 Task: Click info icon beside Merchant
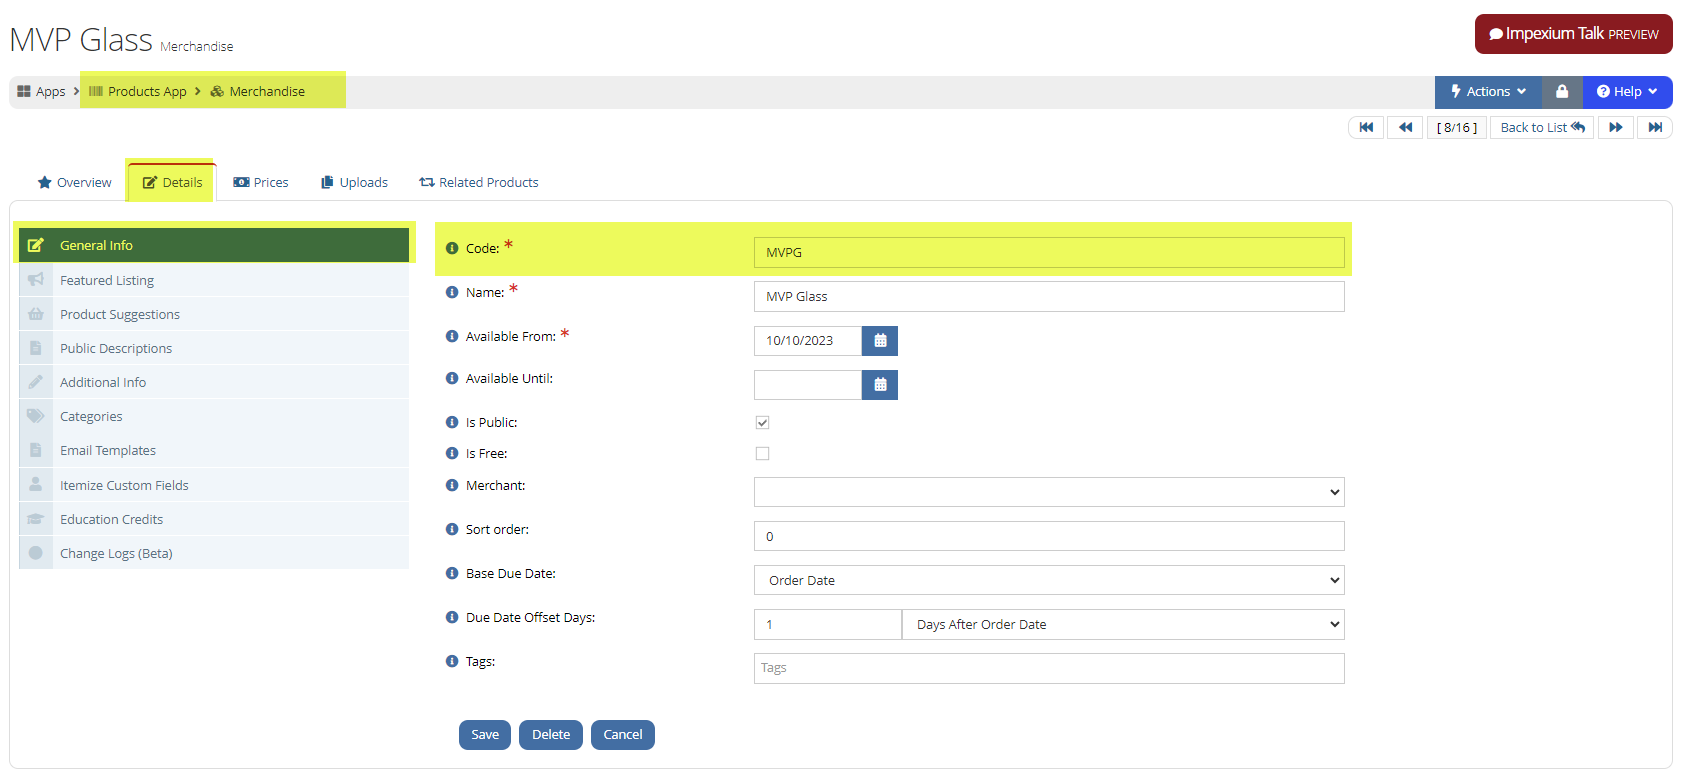click(x=452, y=485)
